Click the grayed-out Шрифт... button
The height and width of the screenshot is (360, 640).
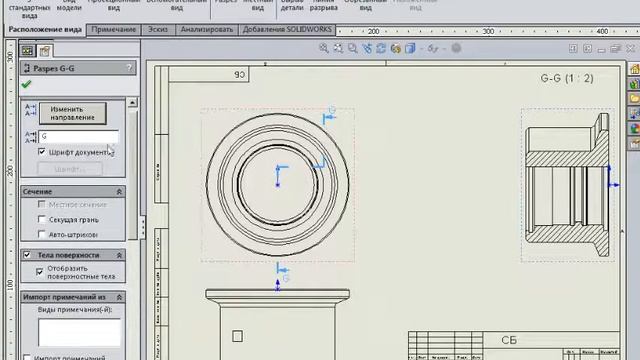coord(70,169)
